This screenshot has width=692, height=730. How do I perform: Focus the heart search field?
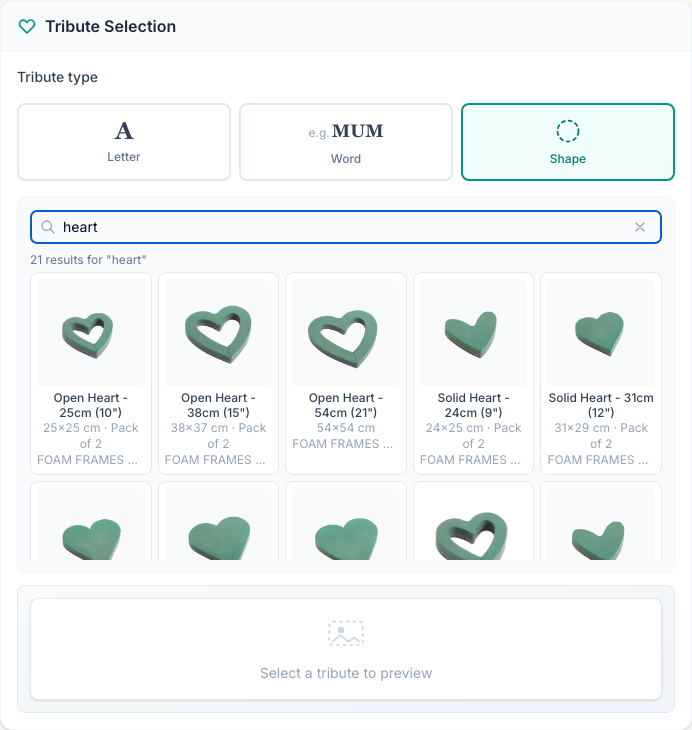pos(346,227)
